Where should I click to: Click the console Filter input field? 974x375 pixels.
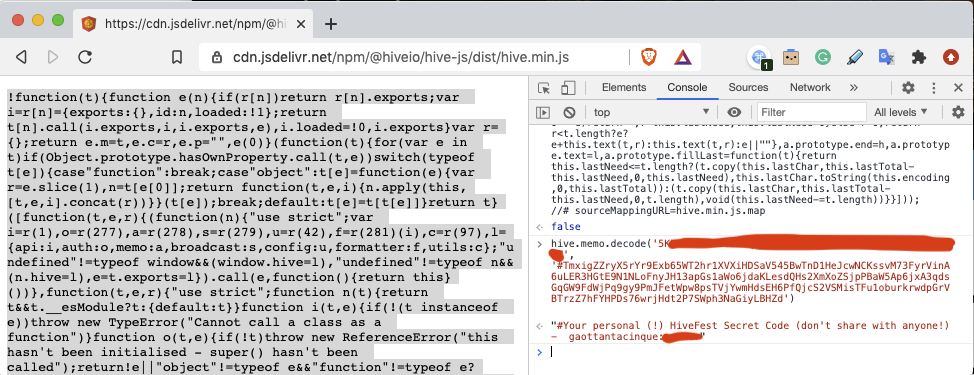[x=812, y=112]
